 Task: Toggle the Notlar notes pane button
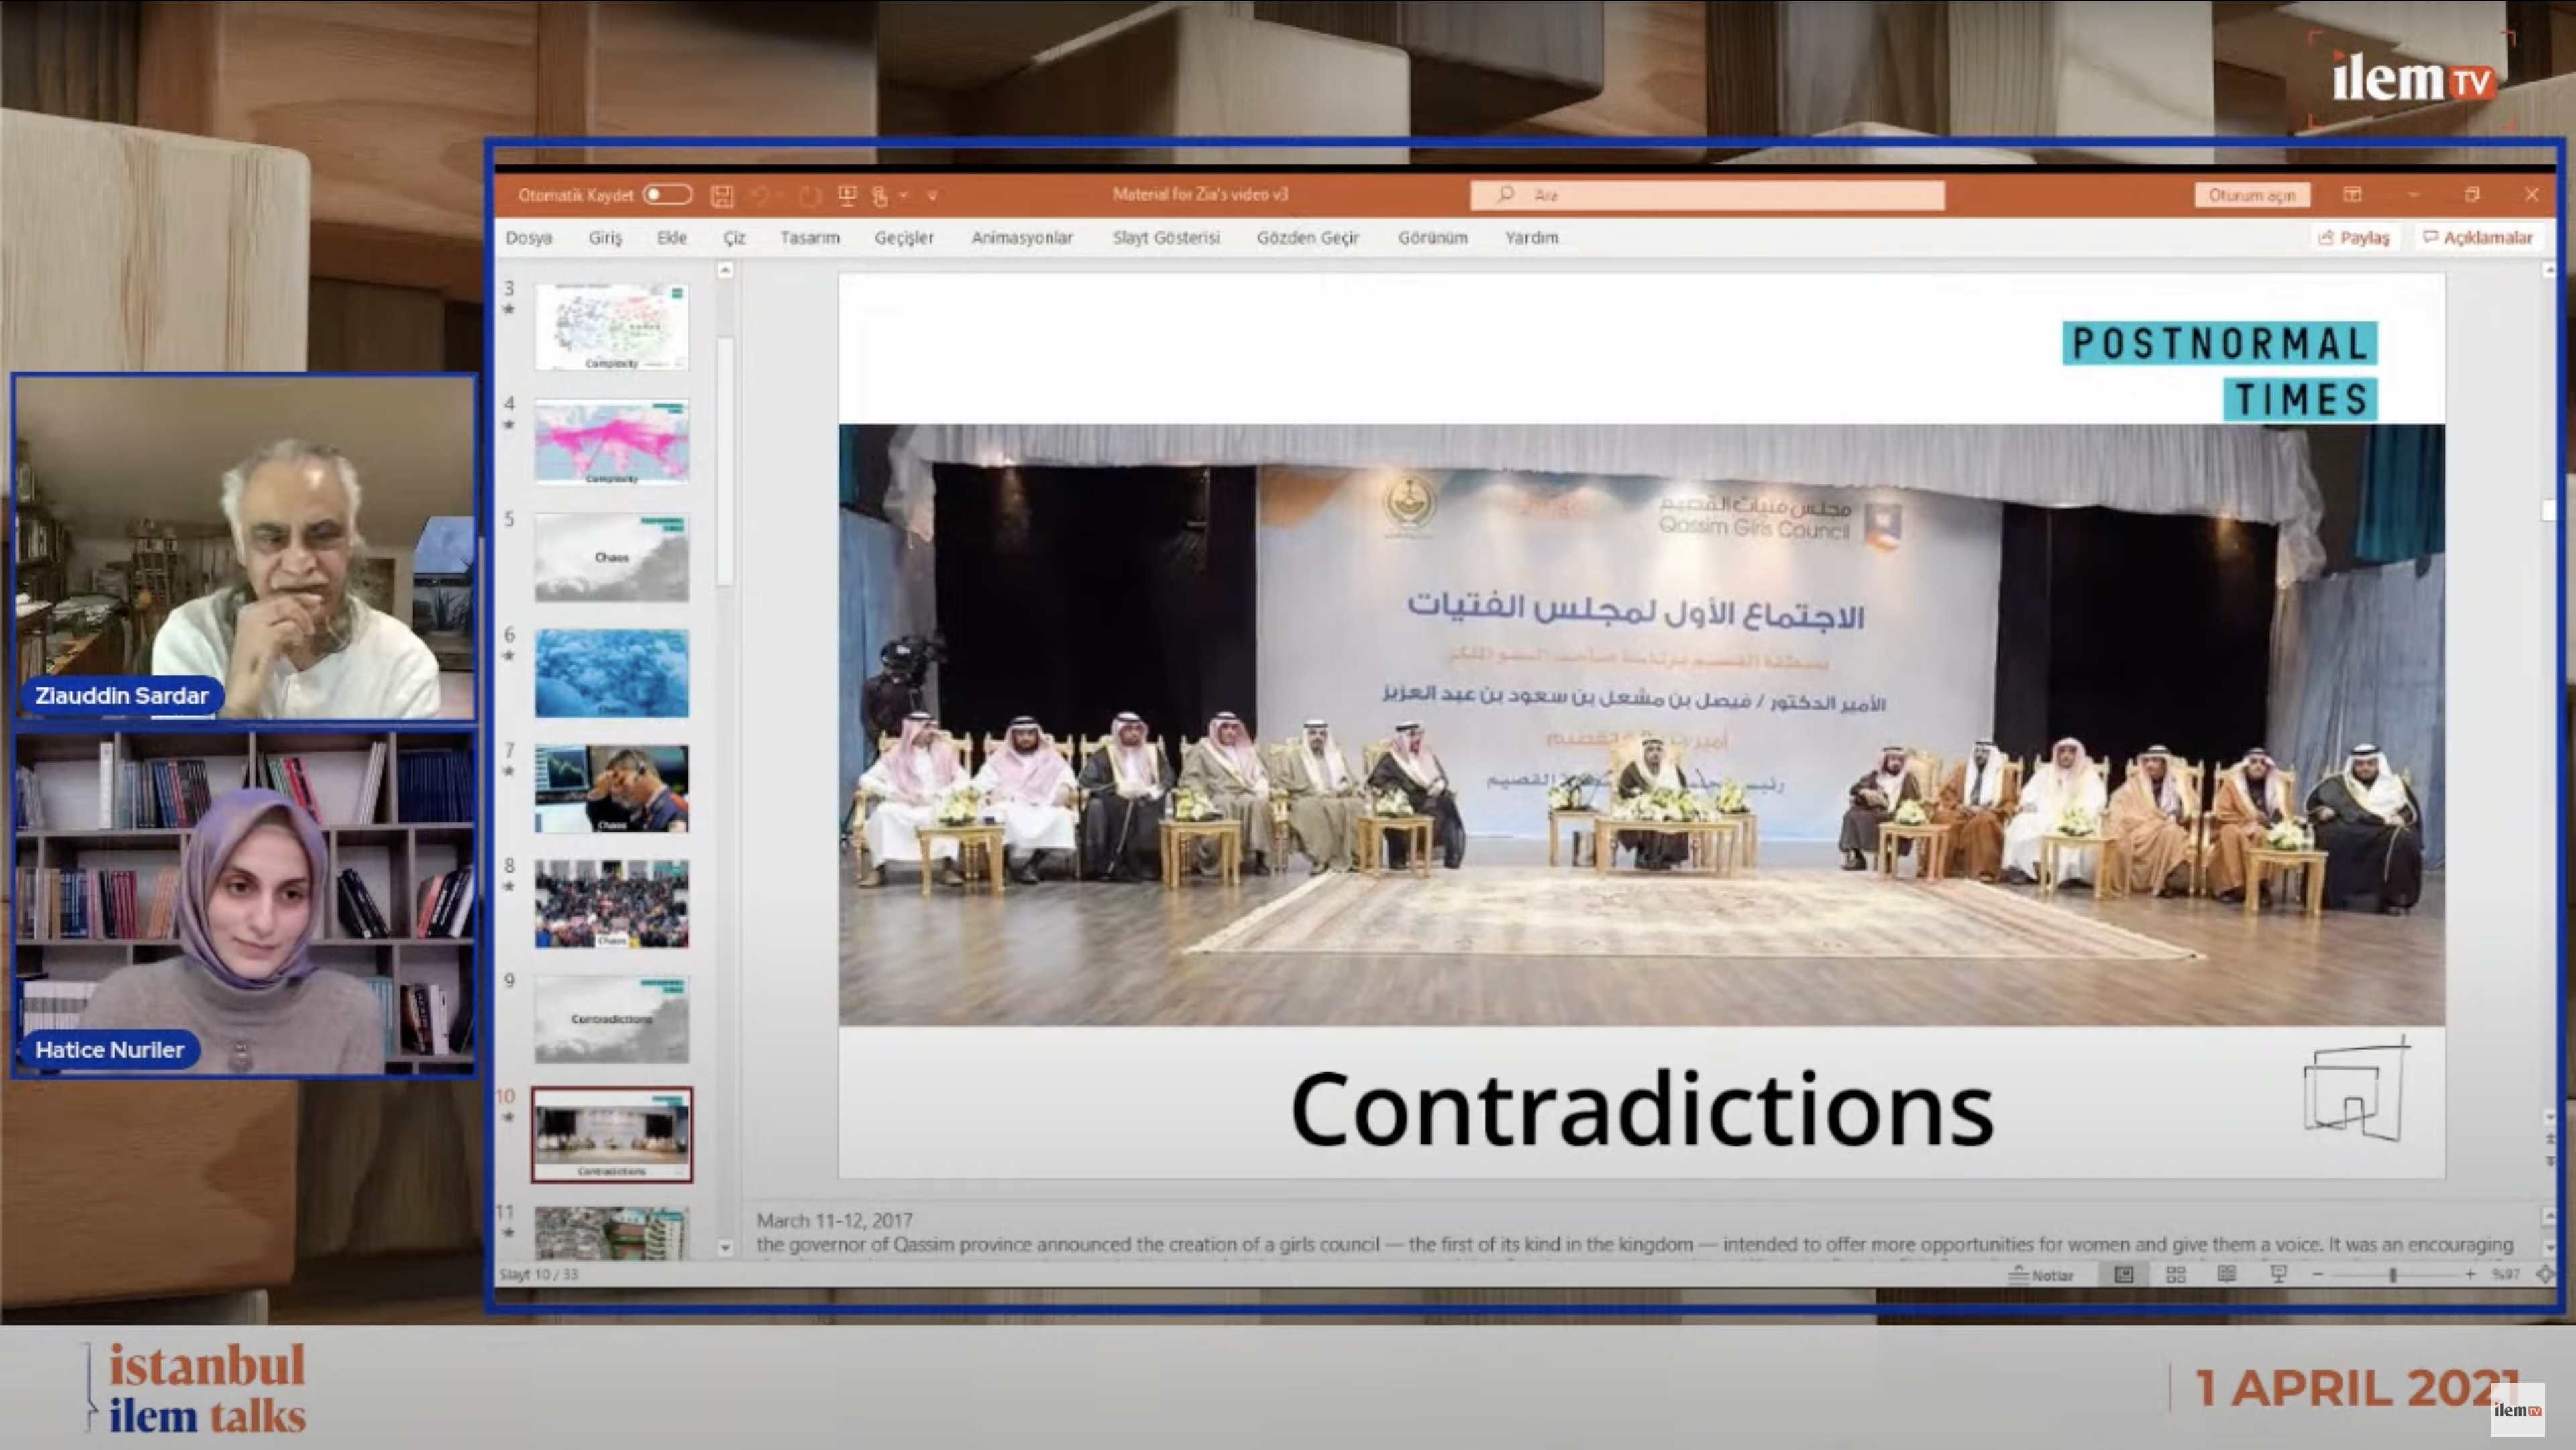(2041, 1275)
